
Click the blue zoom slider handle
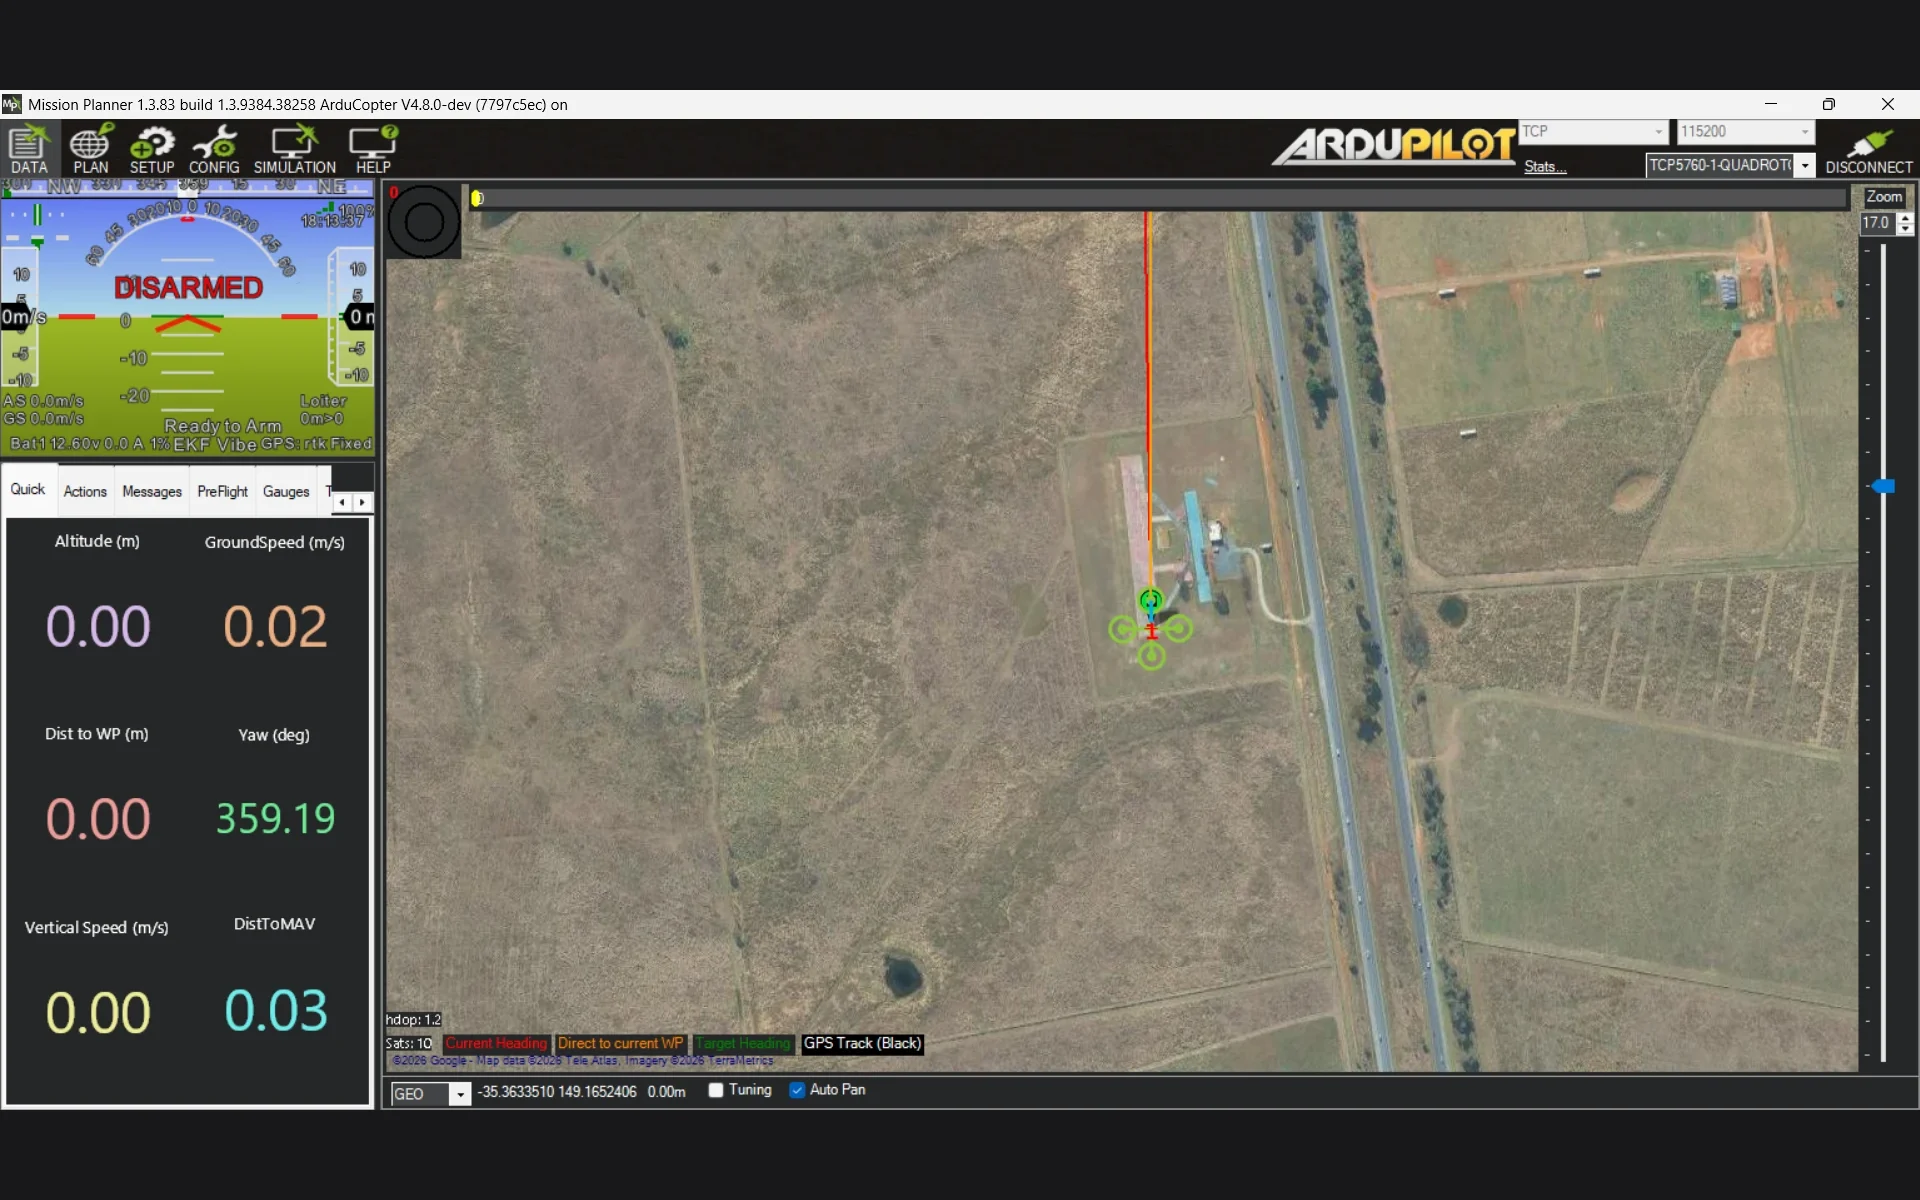click(x=1884, y=486)
